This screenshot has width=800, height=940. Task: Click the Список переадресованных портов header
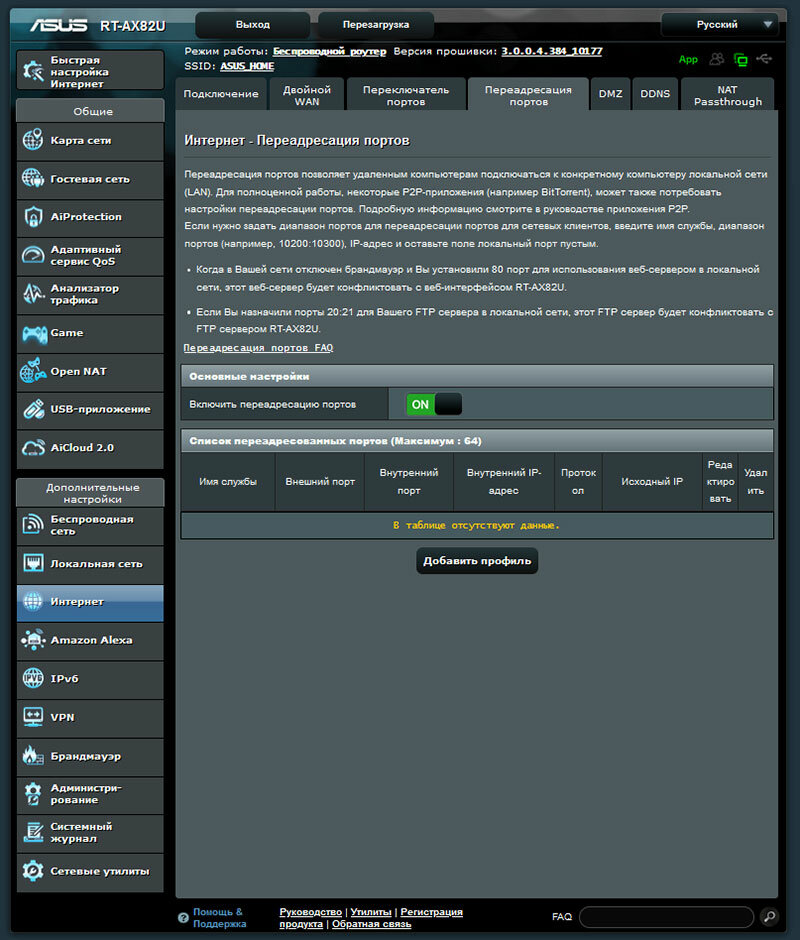point(477,441)
